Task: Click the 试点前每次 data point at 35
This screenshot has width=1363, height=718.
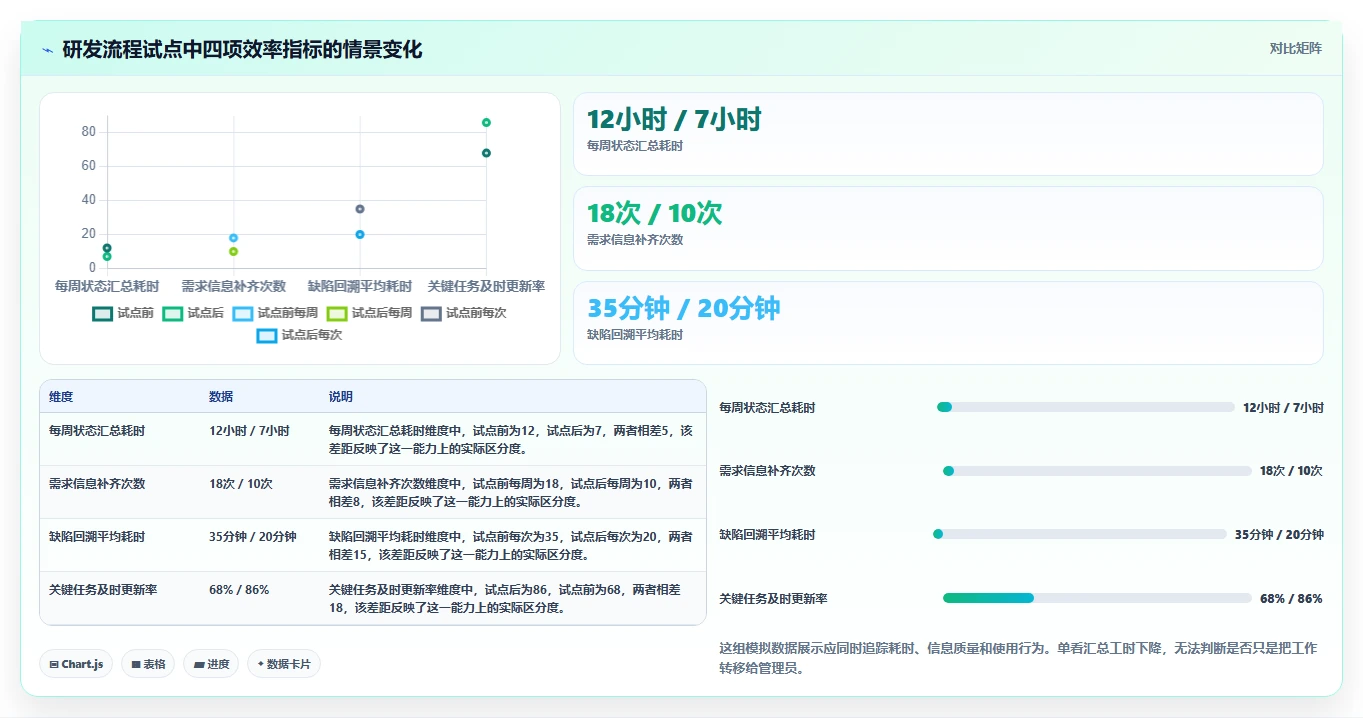Action: (360, 209)
